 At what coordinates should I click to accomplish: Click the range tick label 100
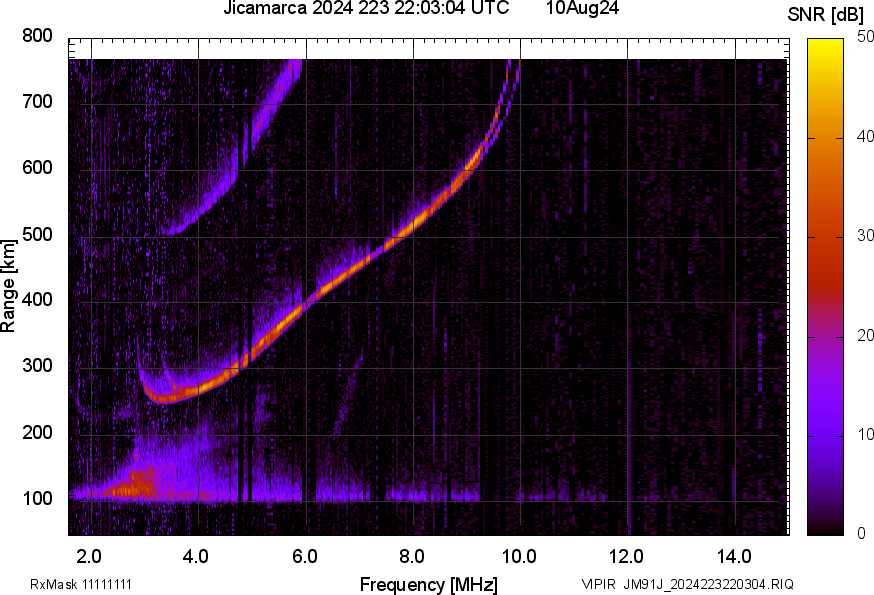(x=37, y=499)
